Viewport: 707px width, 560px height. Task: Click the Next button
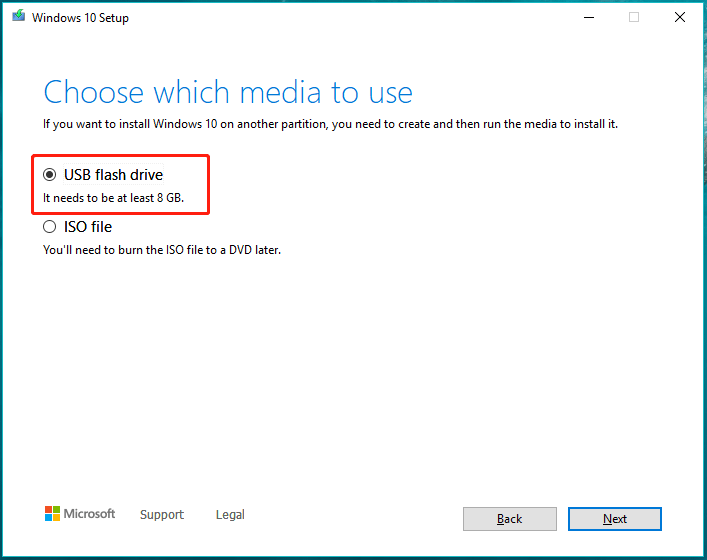click(x=615, y=519)
